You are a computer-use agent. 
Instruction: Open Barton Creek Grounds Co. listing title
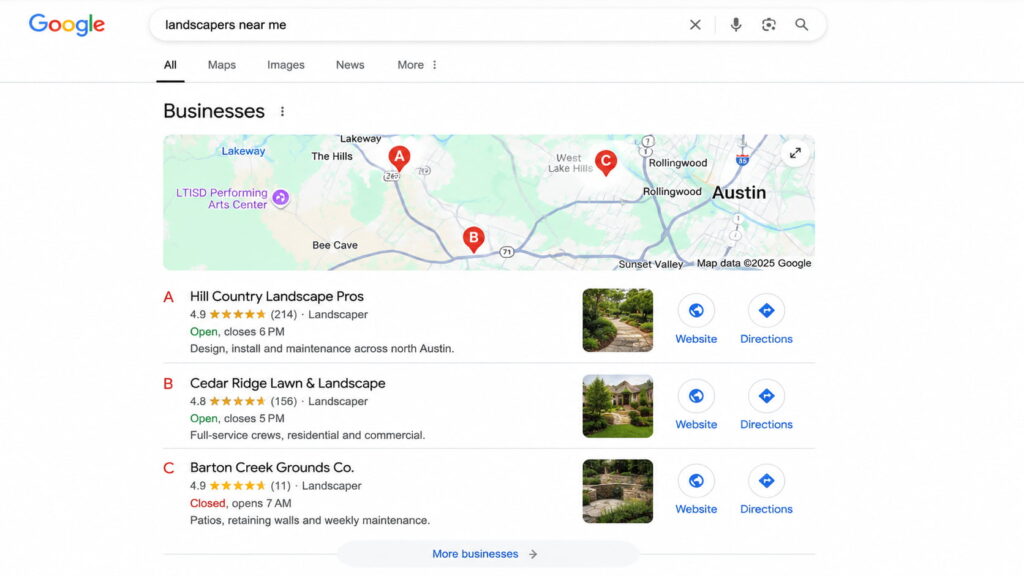(x=272, y=468)
